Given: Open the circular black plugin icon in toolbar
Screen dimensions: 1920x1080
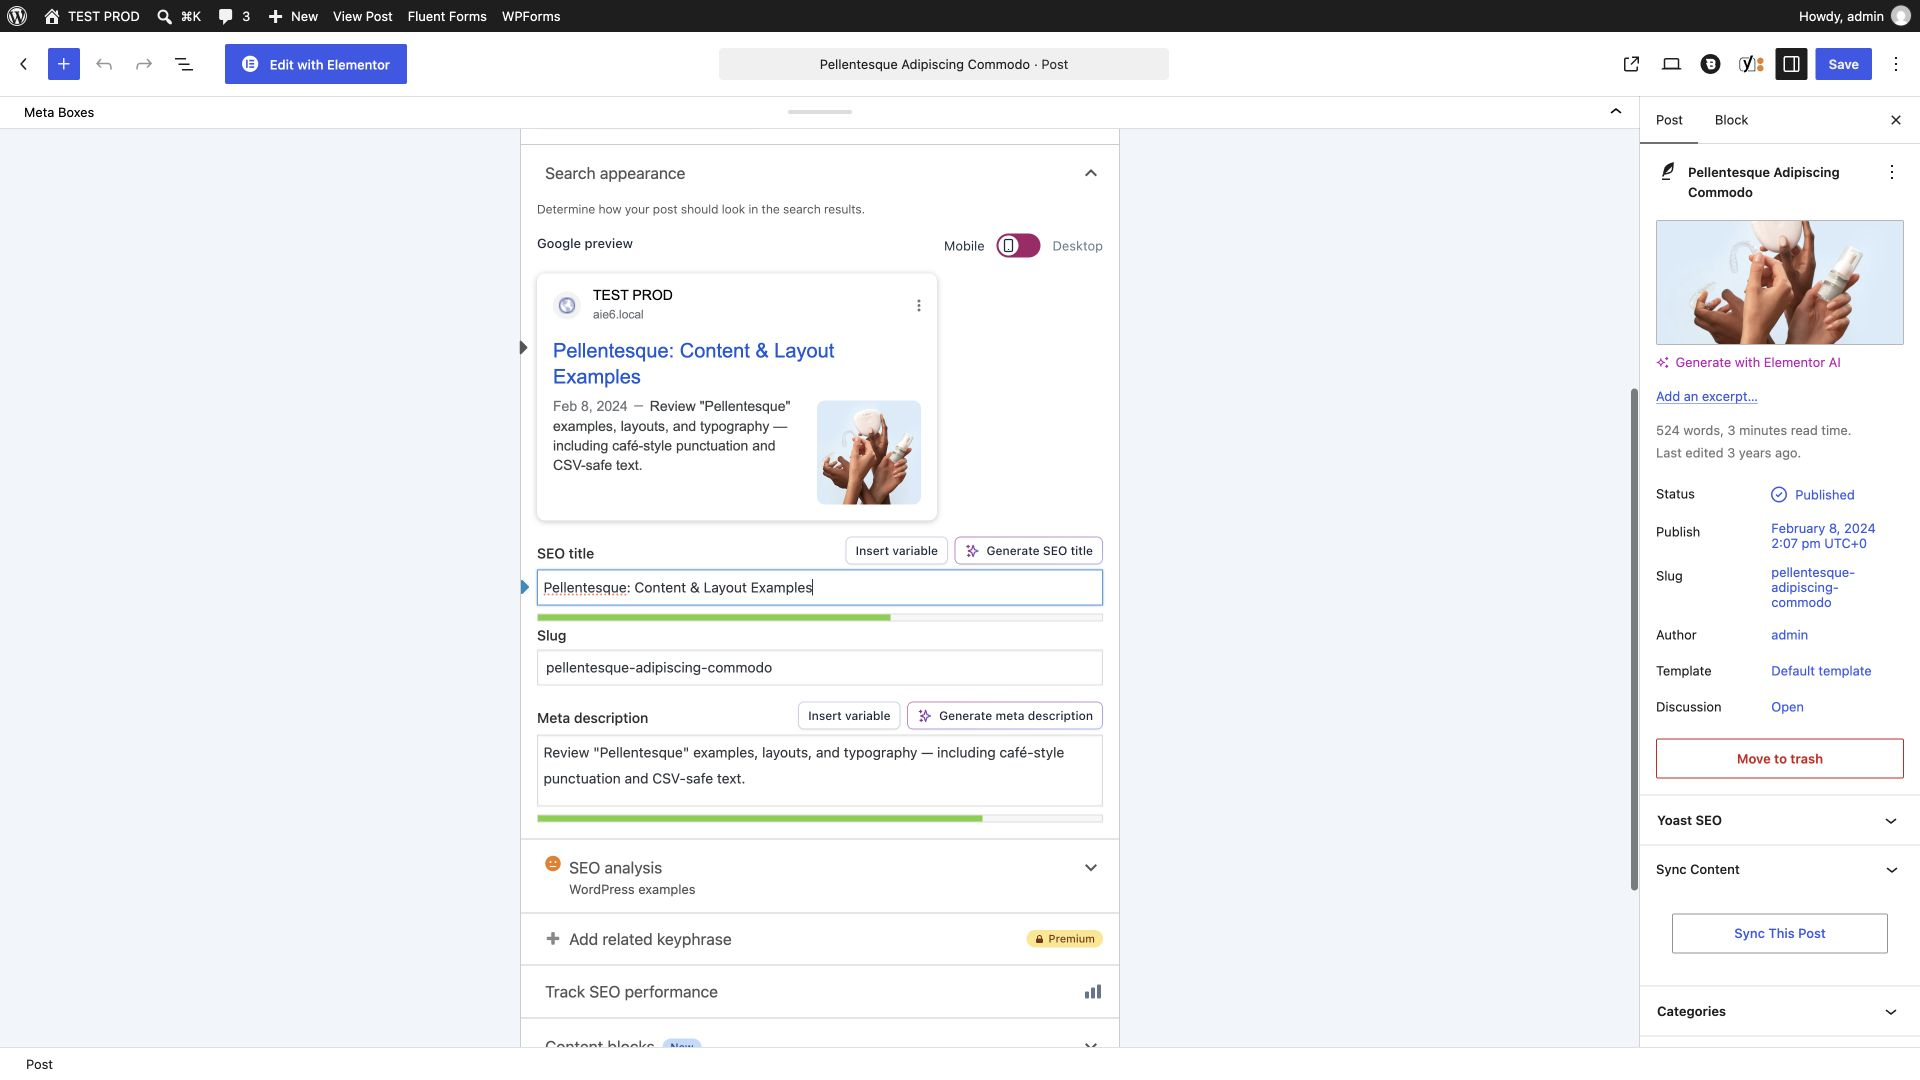Looking at the screenshot, I should [x=1710, y=64].
